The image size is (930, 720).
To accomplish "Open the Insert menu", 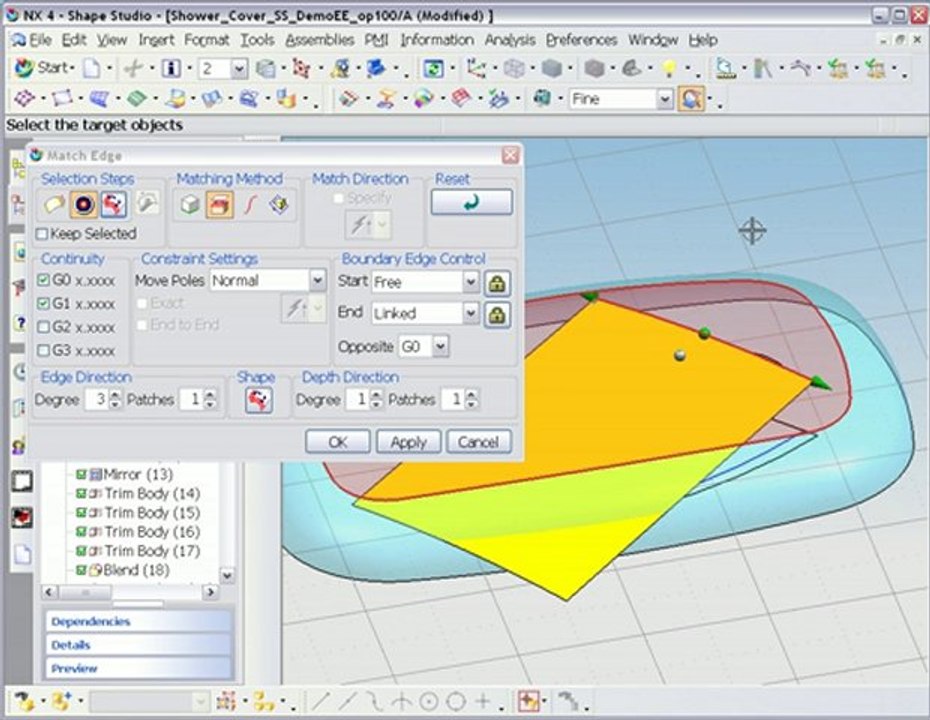I will pos(156,40).
